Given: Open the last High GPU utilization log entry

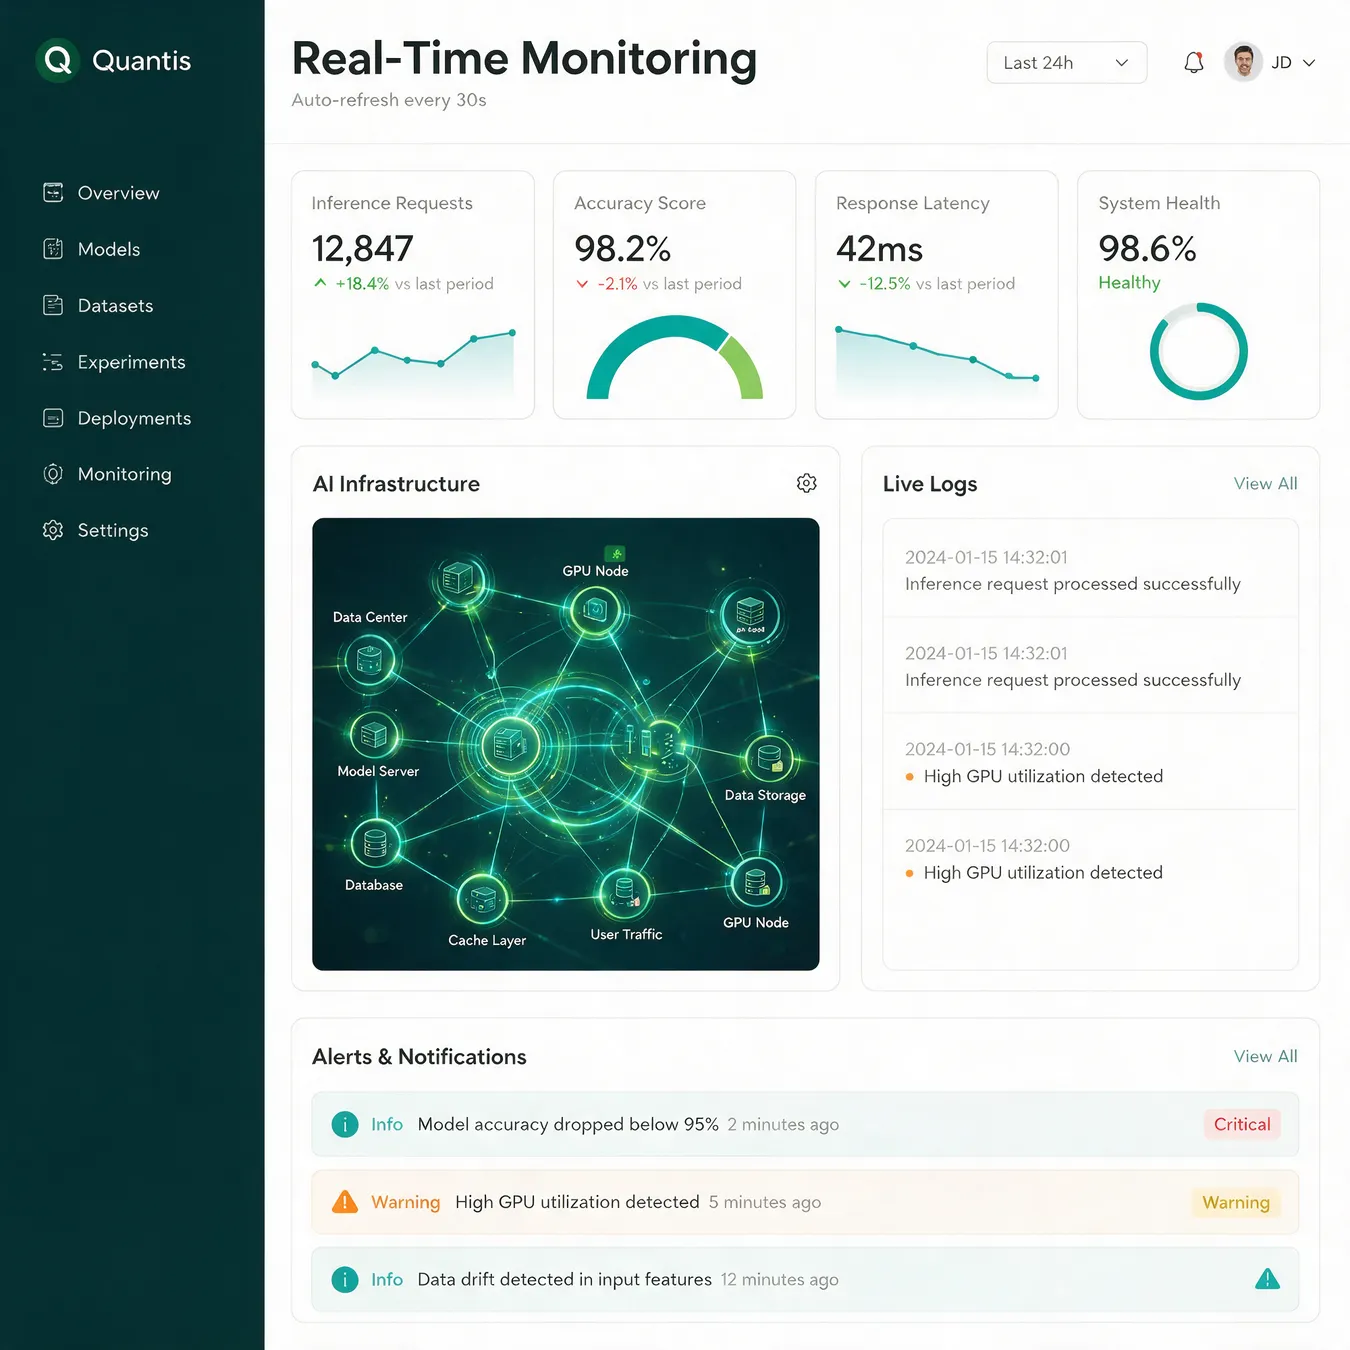Looking at the screenshot, I should pyautogui.click(x=1091, y=859).
